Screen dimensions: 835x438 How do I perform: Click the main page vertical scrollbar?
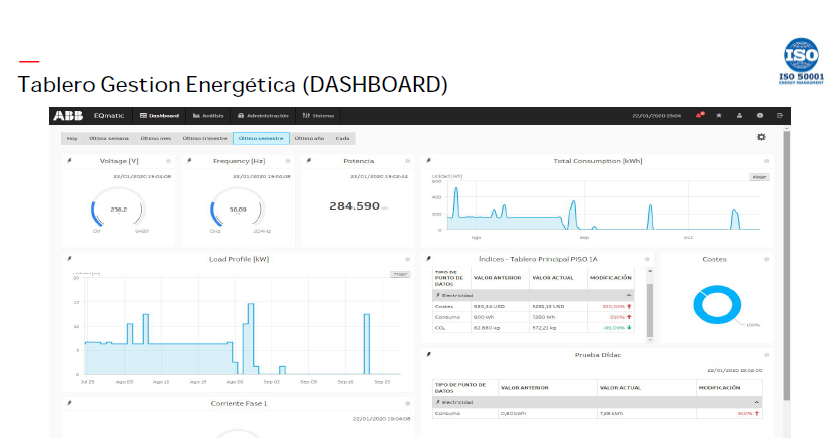coord(787,265)
